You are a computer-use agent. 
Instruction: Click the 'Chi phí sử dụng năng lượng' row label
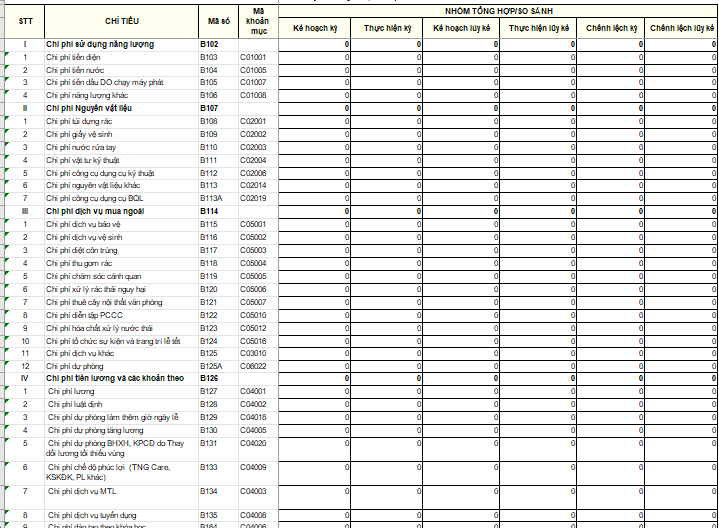99,45
